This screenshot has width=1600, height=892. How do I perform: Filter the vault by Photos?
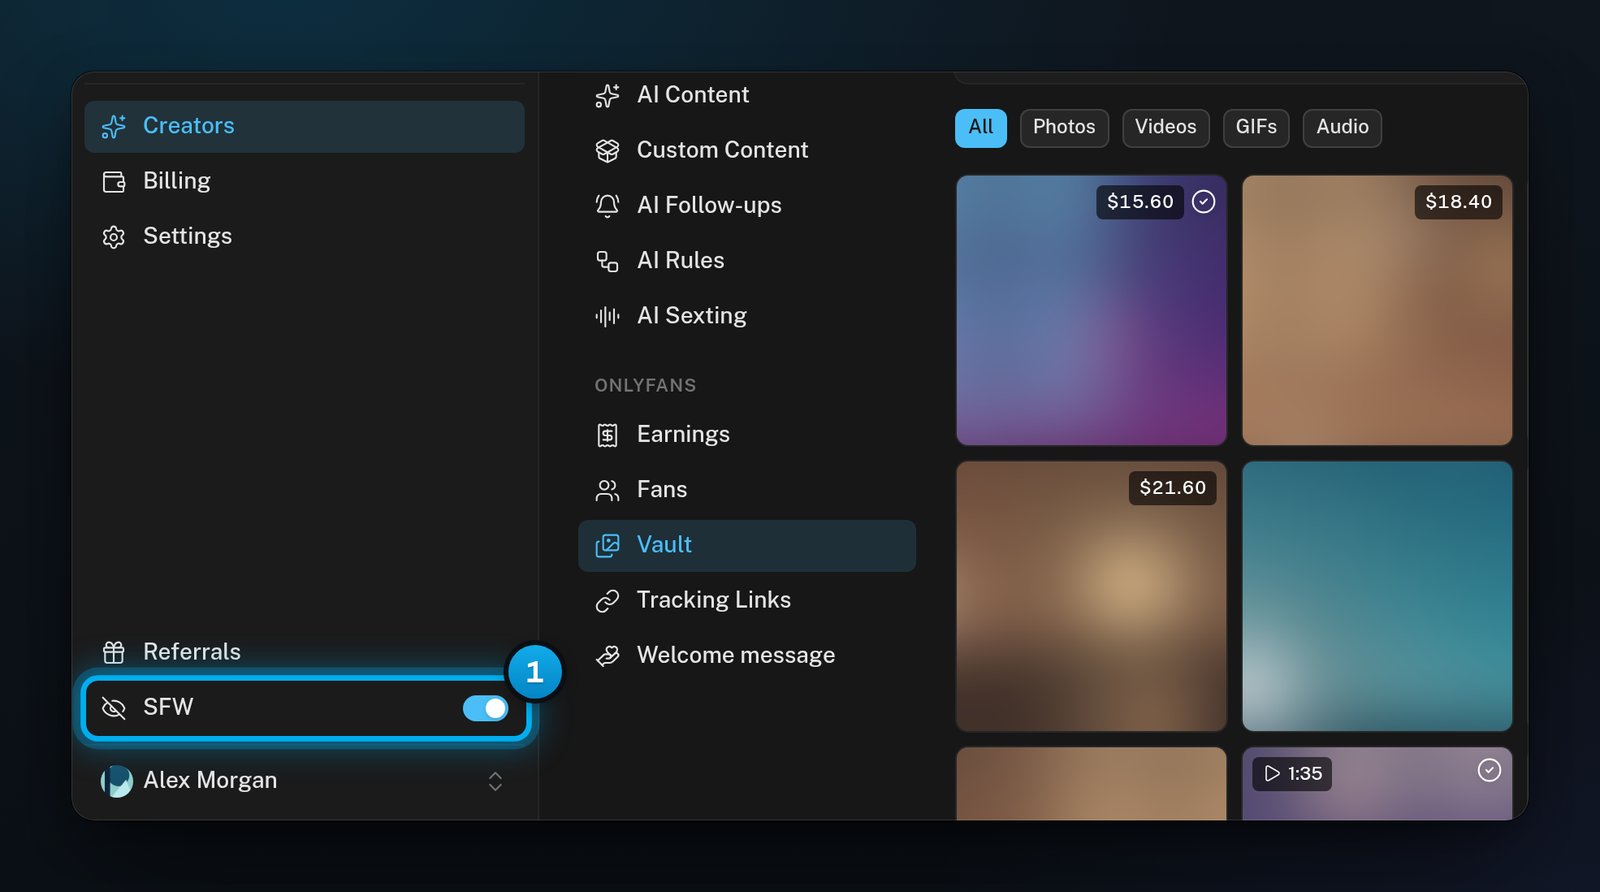click(1064, 128)
